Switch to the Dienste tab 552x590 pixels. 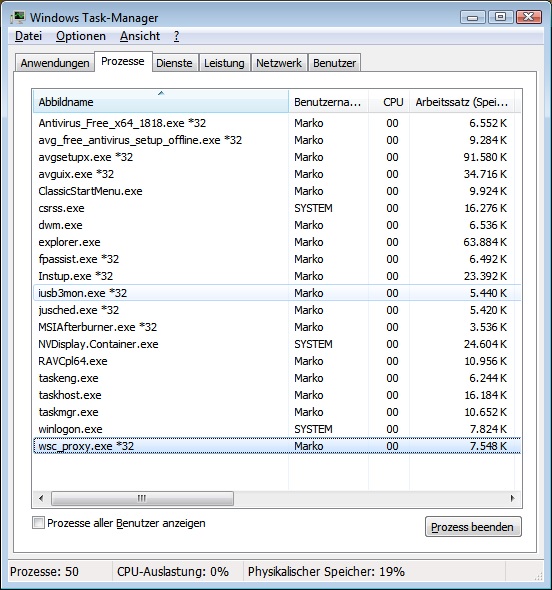[x=174, y=63]
